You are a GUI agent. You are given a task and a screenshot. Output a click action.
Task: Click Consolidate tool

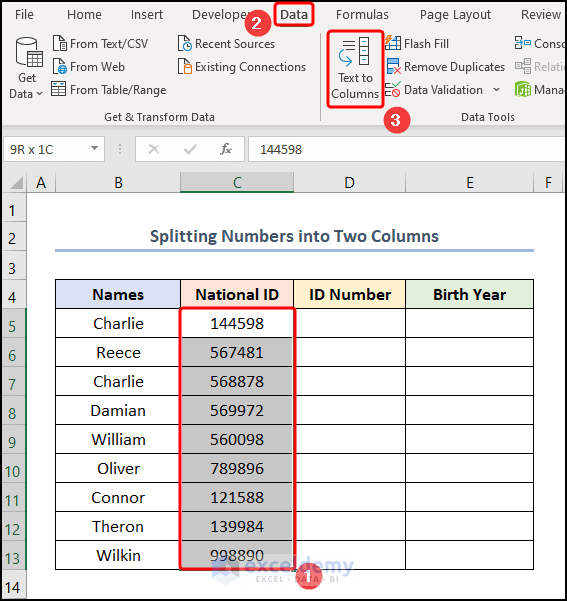540,44
